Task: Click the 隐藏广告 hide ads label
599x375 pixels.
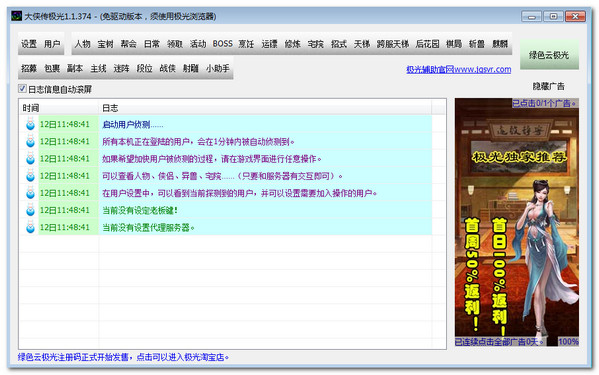Action: (549, 86)
